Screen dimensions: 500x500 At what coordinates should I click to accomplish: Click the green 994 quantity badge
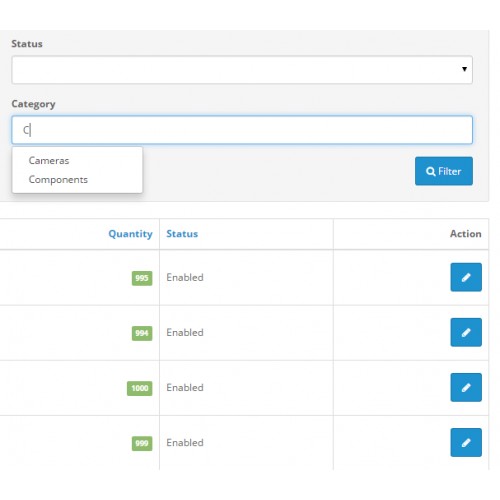coord(142,333)
